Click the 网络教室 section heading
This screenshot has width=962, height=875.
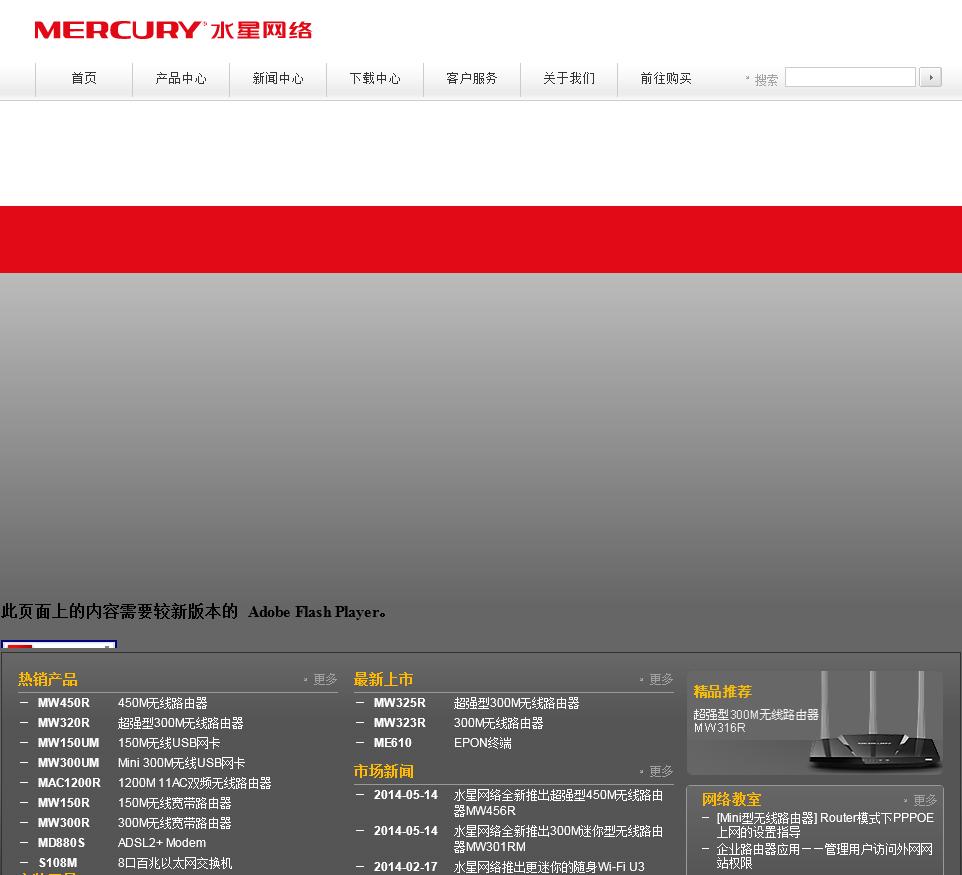(731, 800)
